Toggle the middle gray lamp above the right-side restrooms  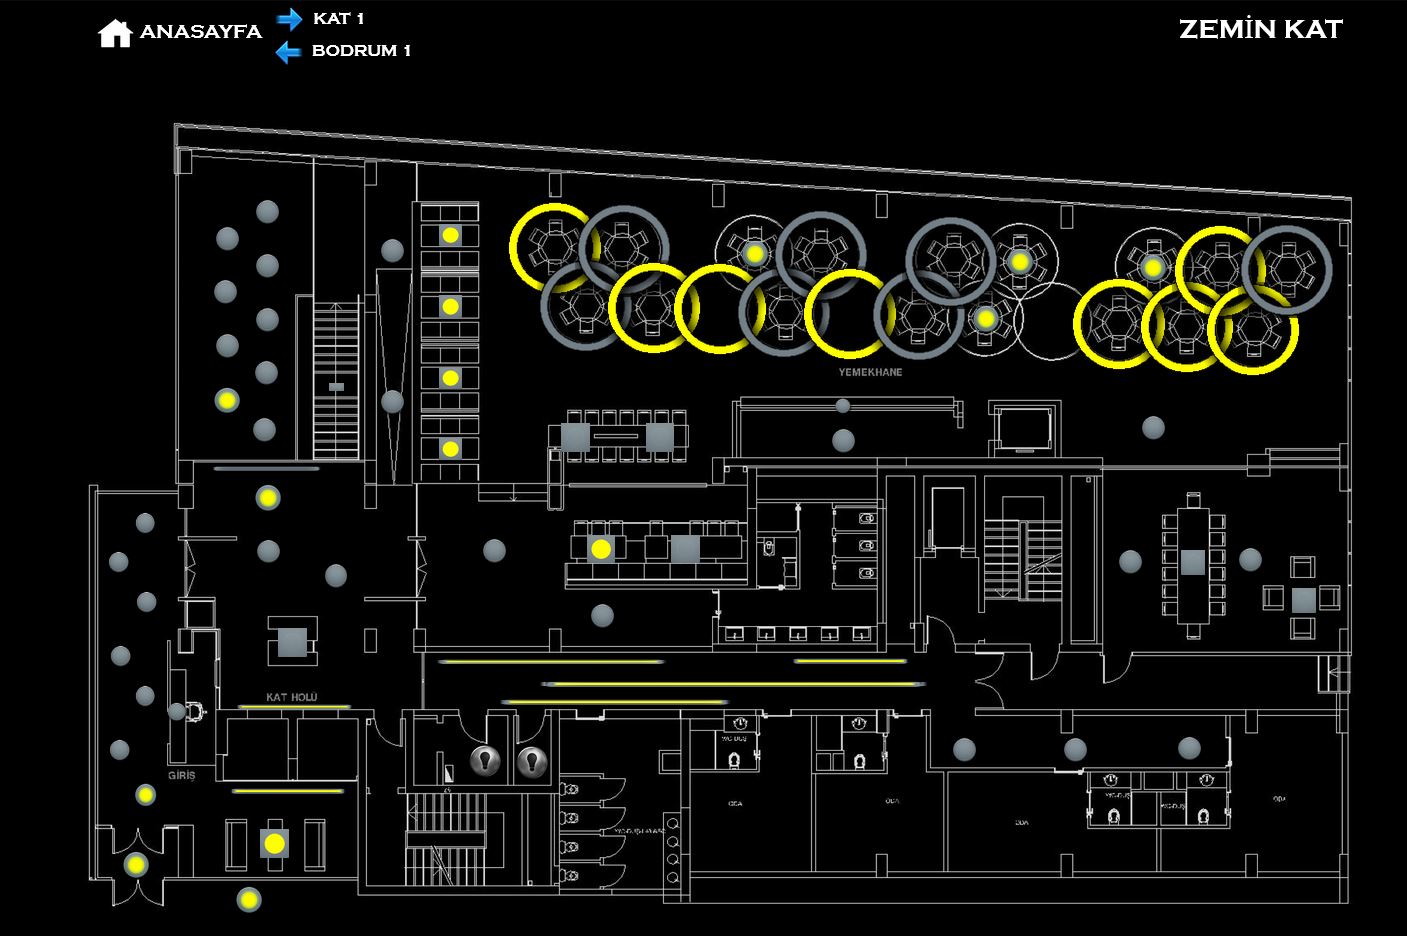coord(1075,749)
